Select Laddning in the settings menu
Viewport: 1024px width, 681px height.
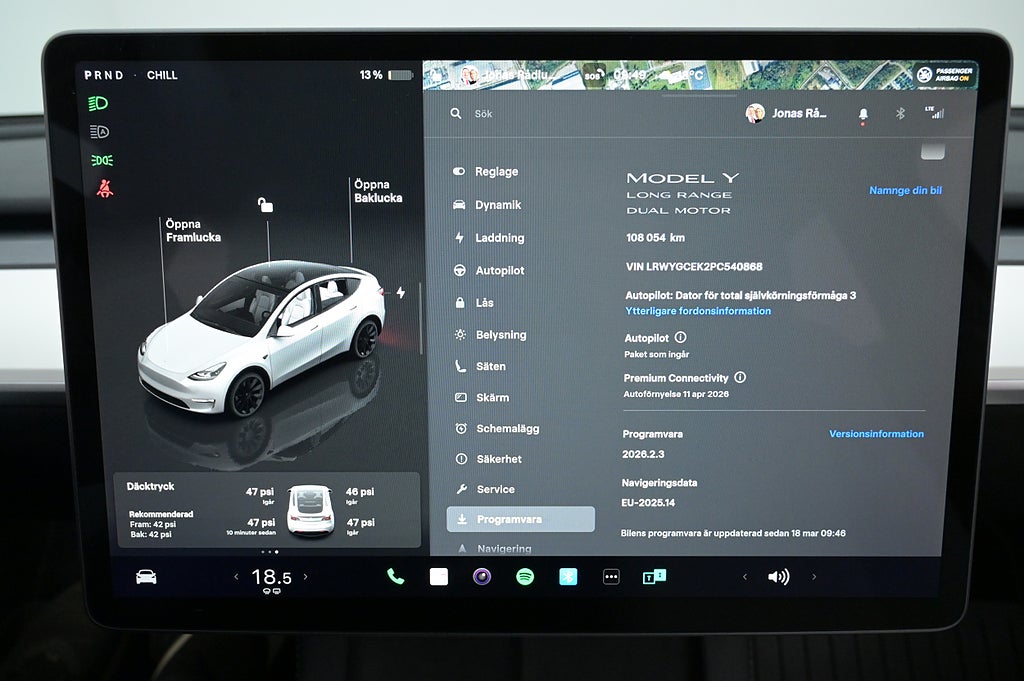[x=499, y=238]
